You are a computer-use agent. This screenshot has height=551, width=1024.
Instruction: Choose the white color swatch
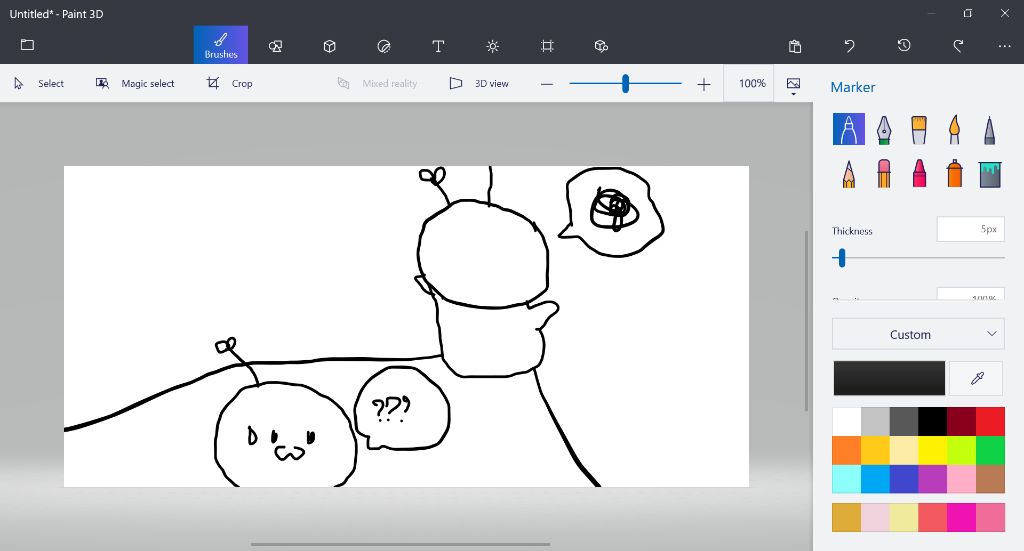pos(846,421)
